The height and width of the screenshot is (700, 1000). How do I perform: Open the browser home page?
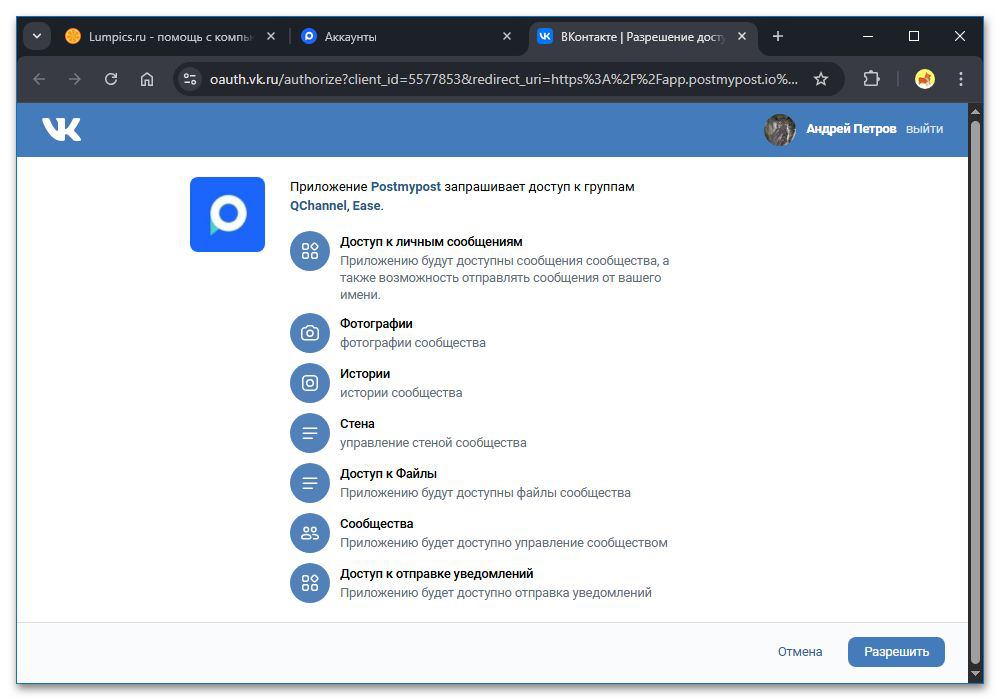click(x=147, y=79)
